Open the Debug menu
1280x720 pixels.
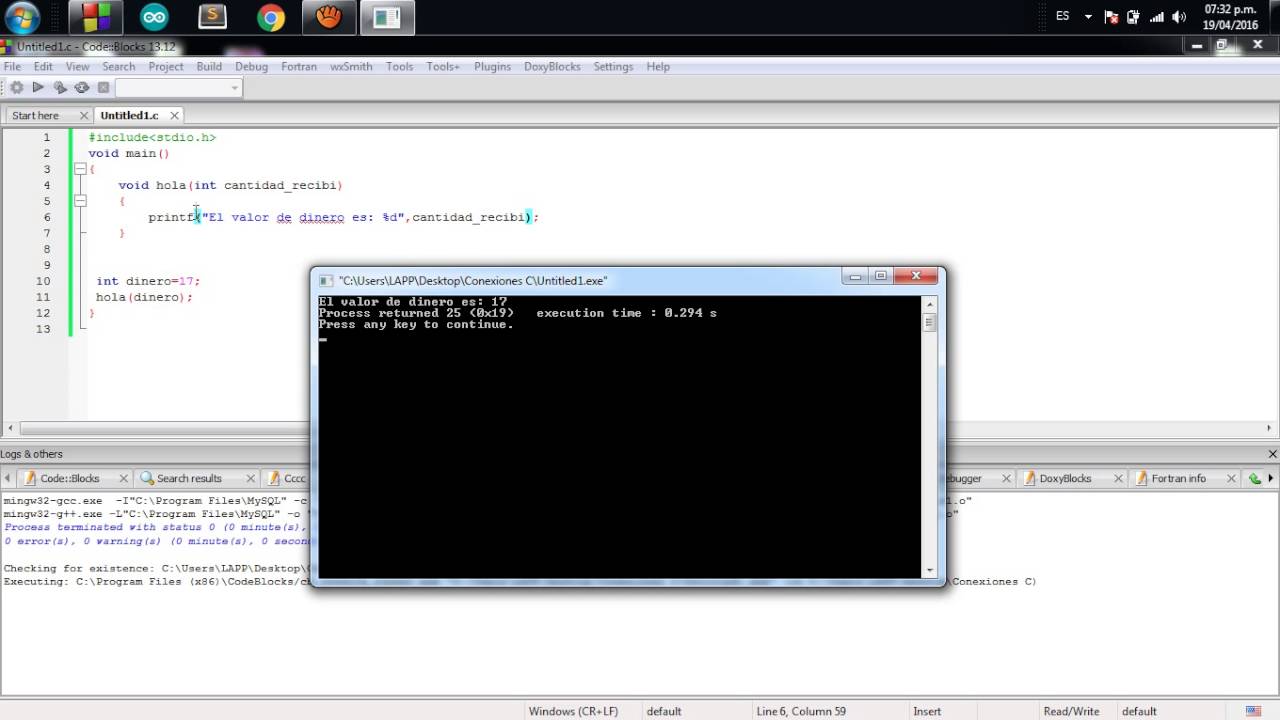tap(251, 67)
